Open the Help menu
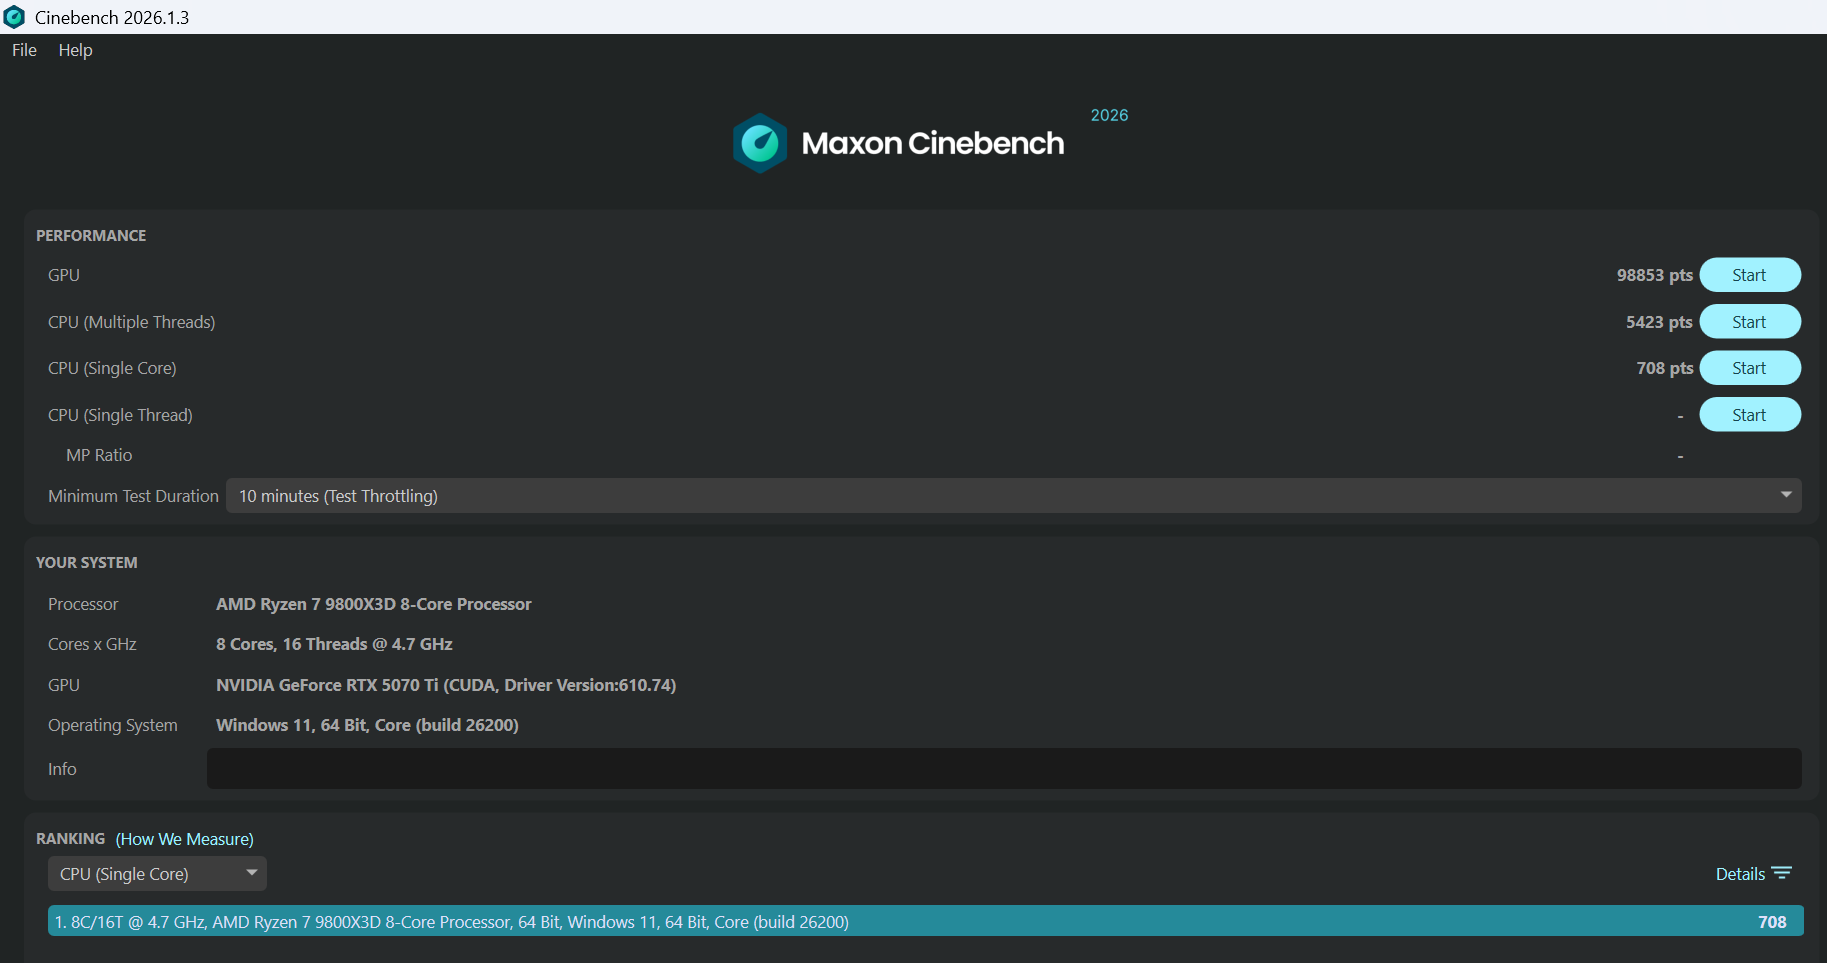Image resolution: width=1827 pixels, height=963 pixels. click(x=75, y=50)
